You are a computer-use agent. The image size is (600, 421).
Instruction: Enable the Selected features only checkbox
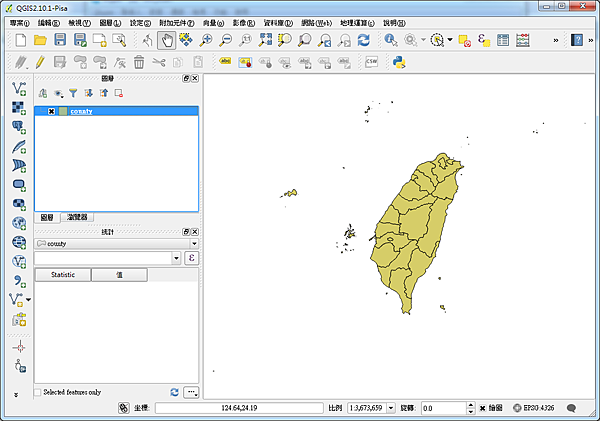point(39,392)
